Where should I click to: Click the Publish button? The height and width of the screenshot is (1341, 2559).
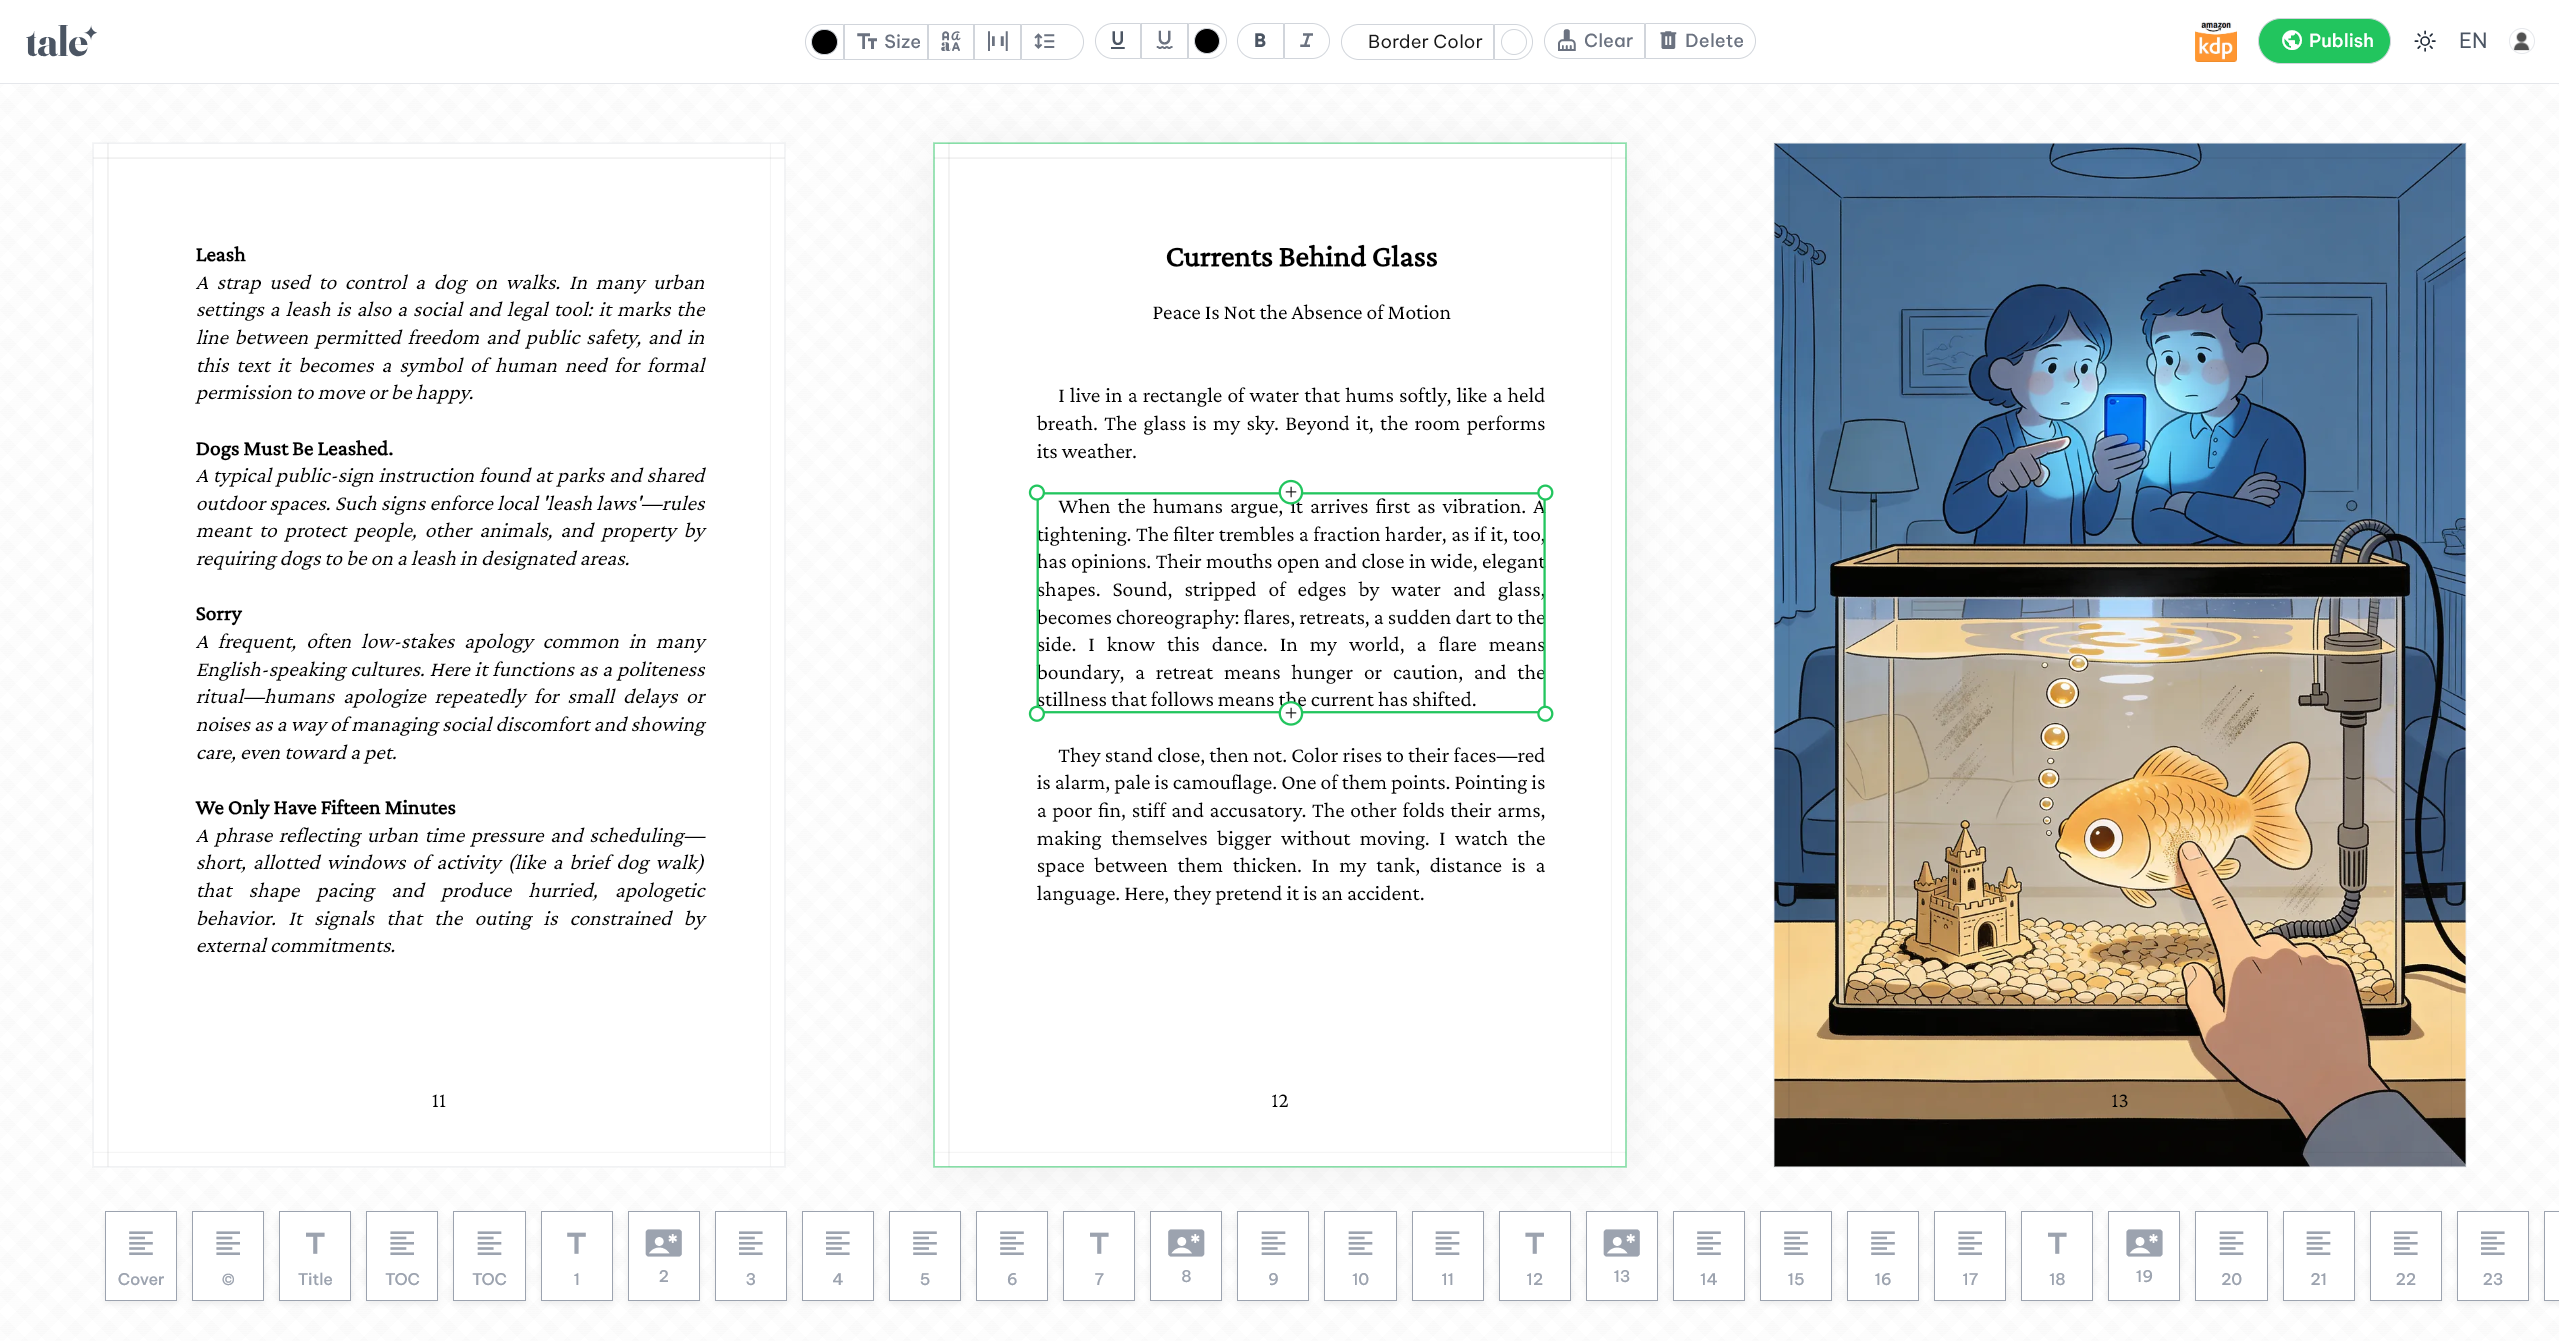pyautogui.click(x=2324, y=41)
